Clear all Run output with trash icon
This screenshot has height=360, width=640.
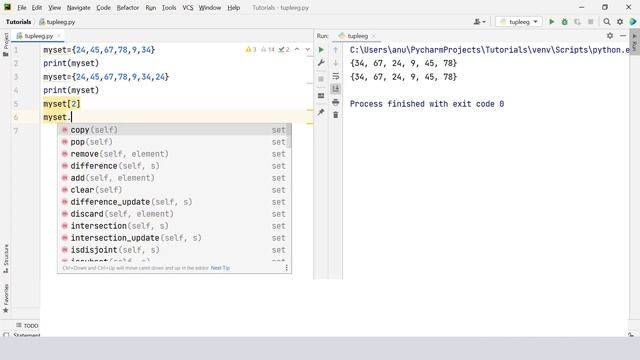coord(336,115)
